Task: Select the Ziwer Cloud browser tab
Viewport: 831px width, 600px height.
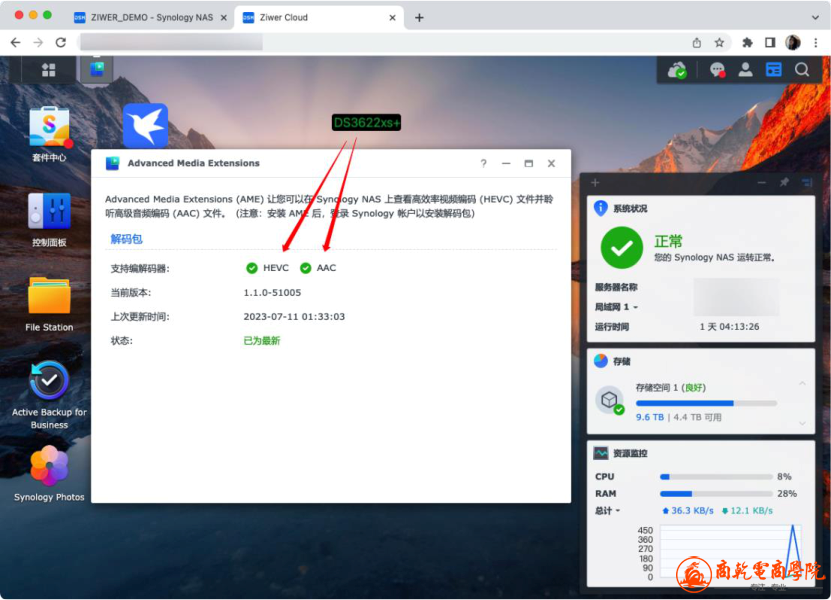Action: point(319,17)
